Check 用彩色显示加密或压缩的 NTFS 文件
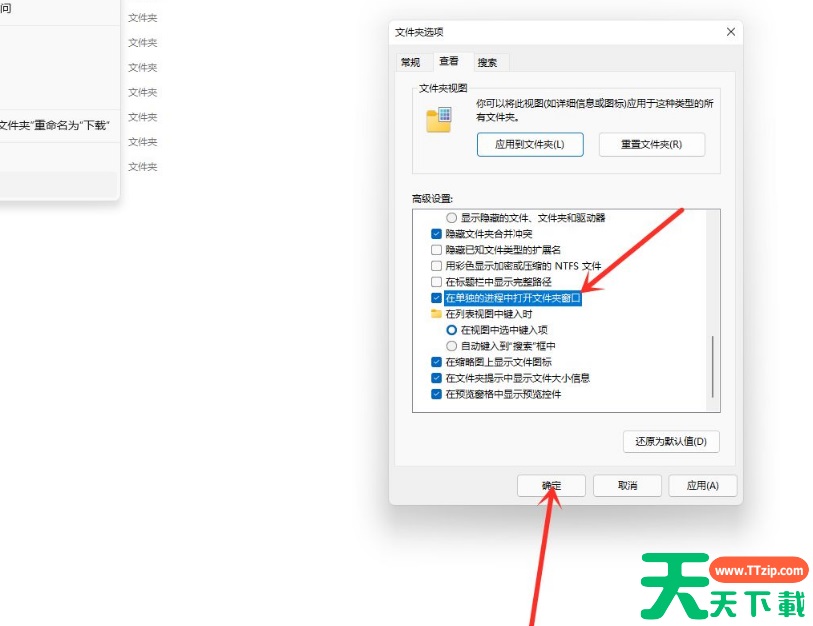Viewport: 813px width, 626px height. tap(436, 266)
